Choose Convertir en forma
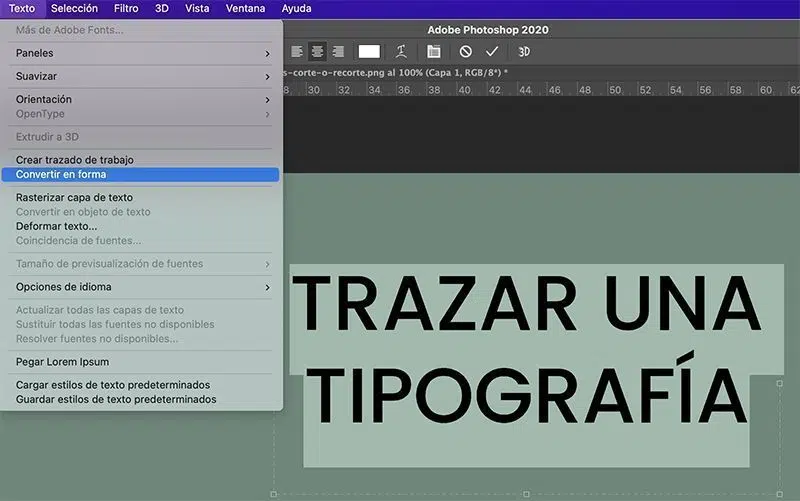This screenshot has width=800, height=501. click(141, 174)
